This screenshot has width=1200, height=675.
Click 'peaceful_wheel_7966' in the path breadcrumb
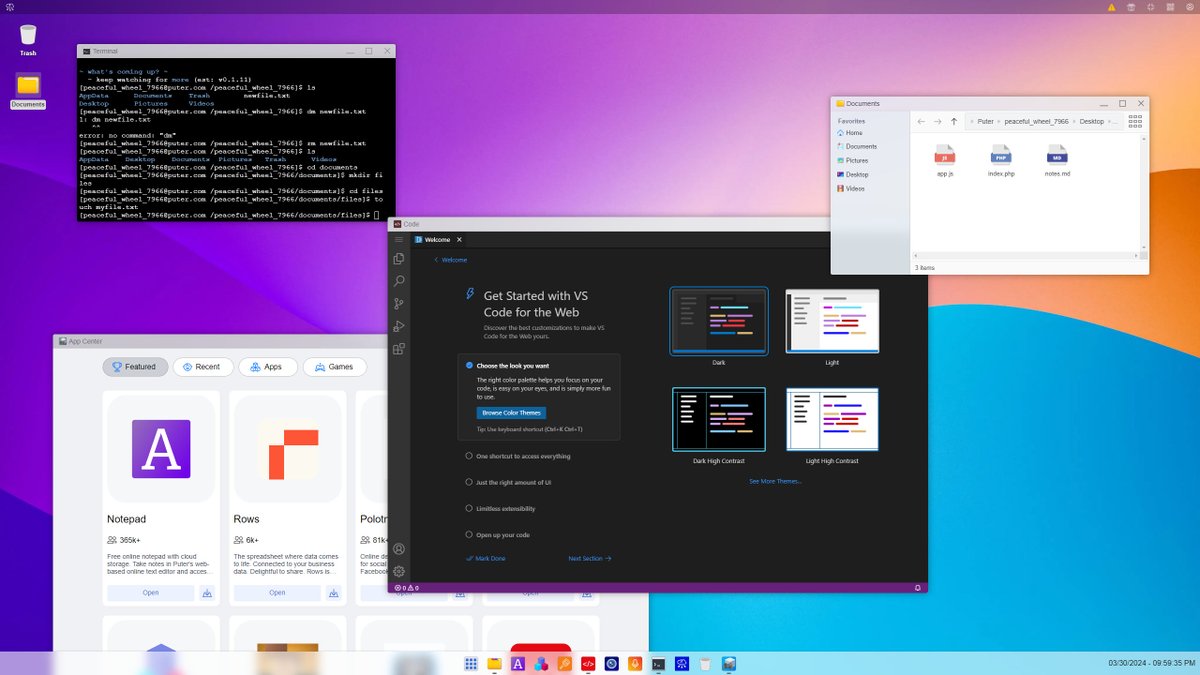coord(1036,121)
